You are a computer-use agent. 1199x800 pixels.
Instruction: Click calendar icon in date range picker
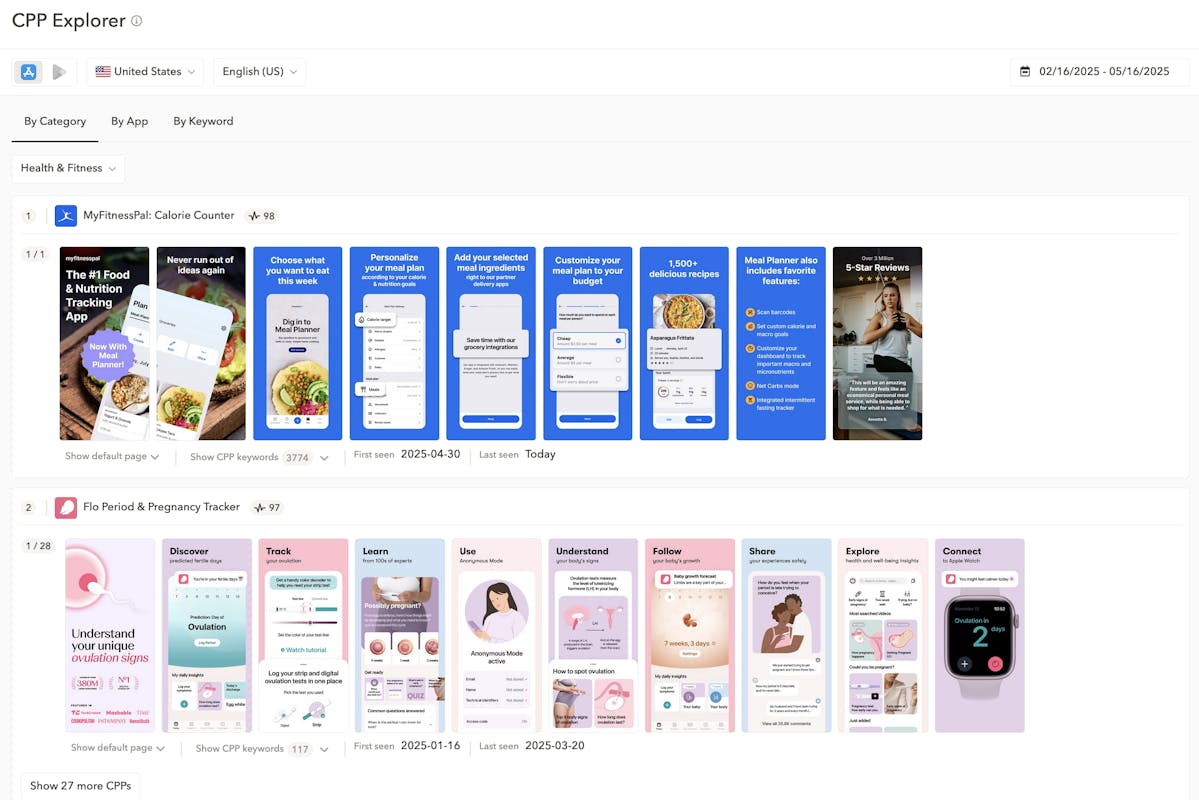tap(1025, 72)
